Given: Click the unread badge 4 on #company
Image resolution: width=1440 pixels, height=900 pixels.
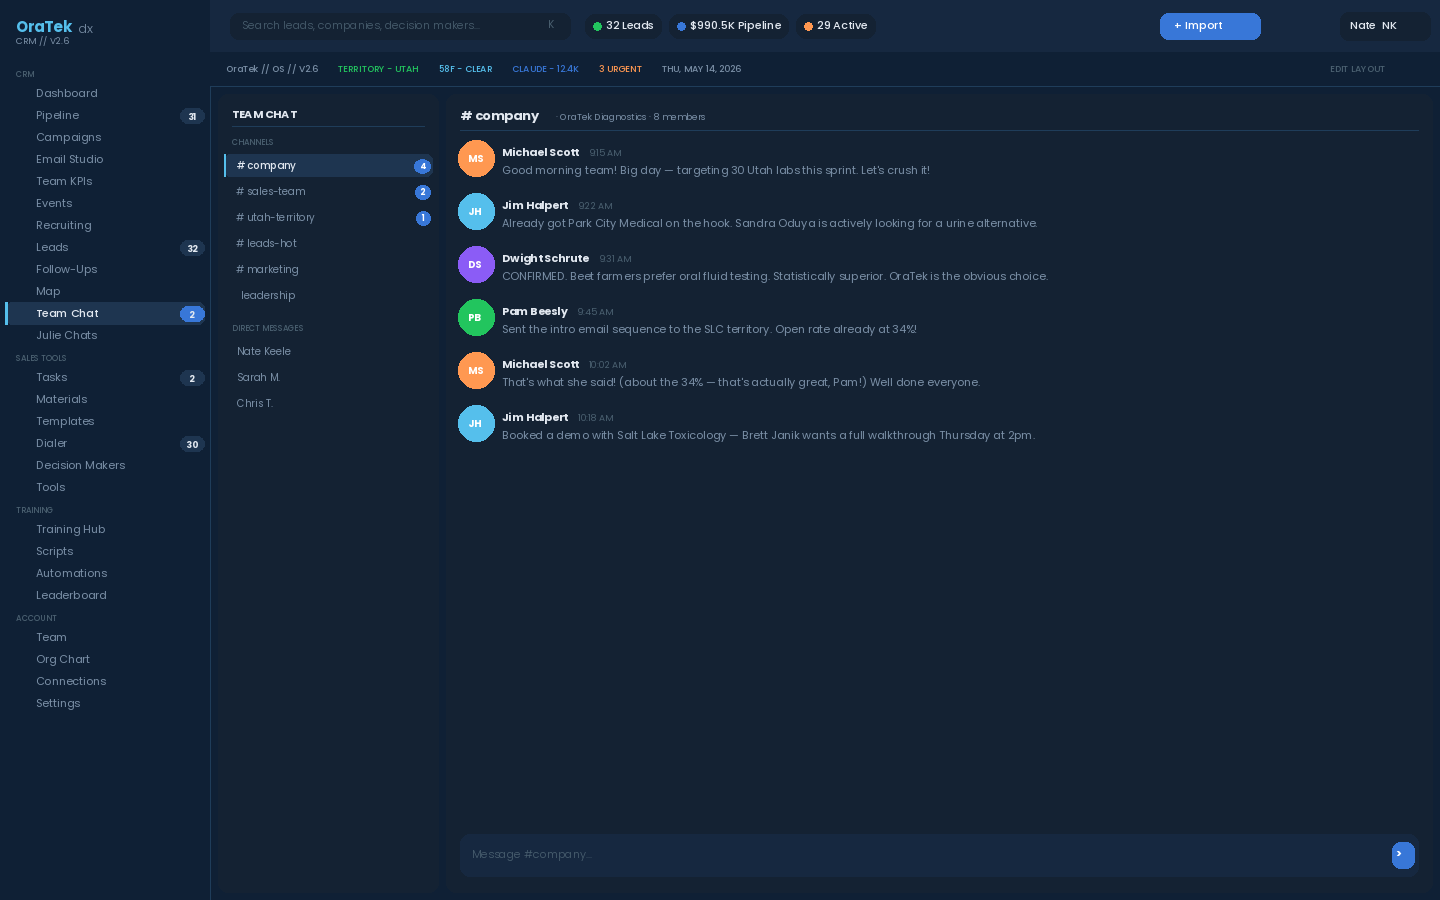Looking at the screenshot, I should point(422,166).
